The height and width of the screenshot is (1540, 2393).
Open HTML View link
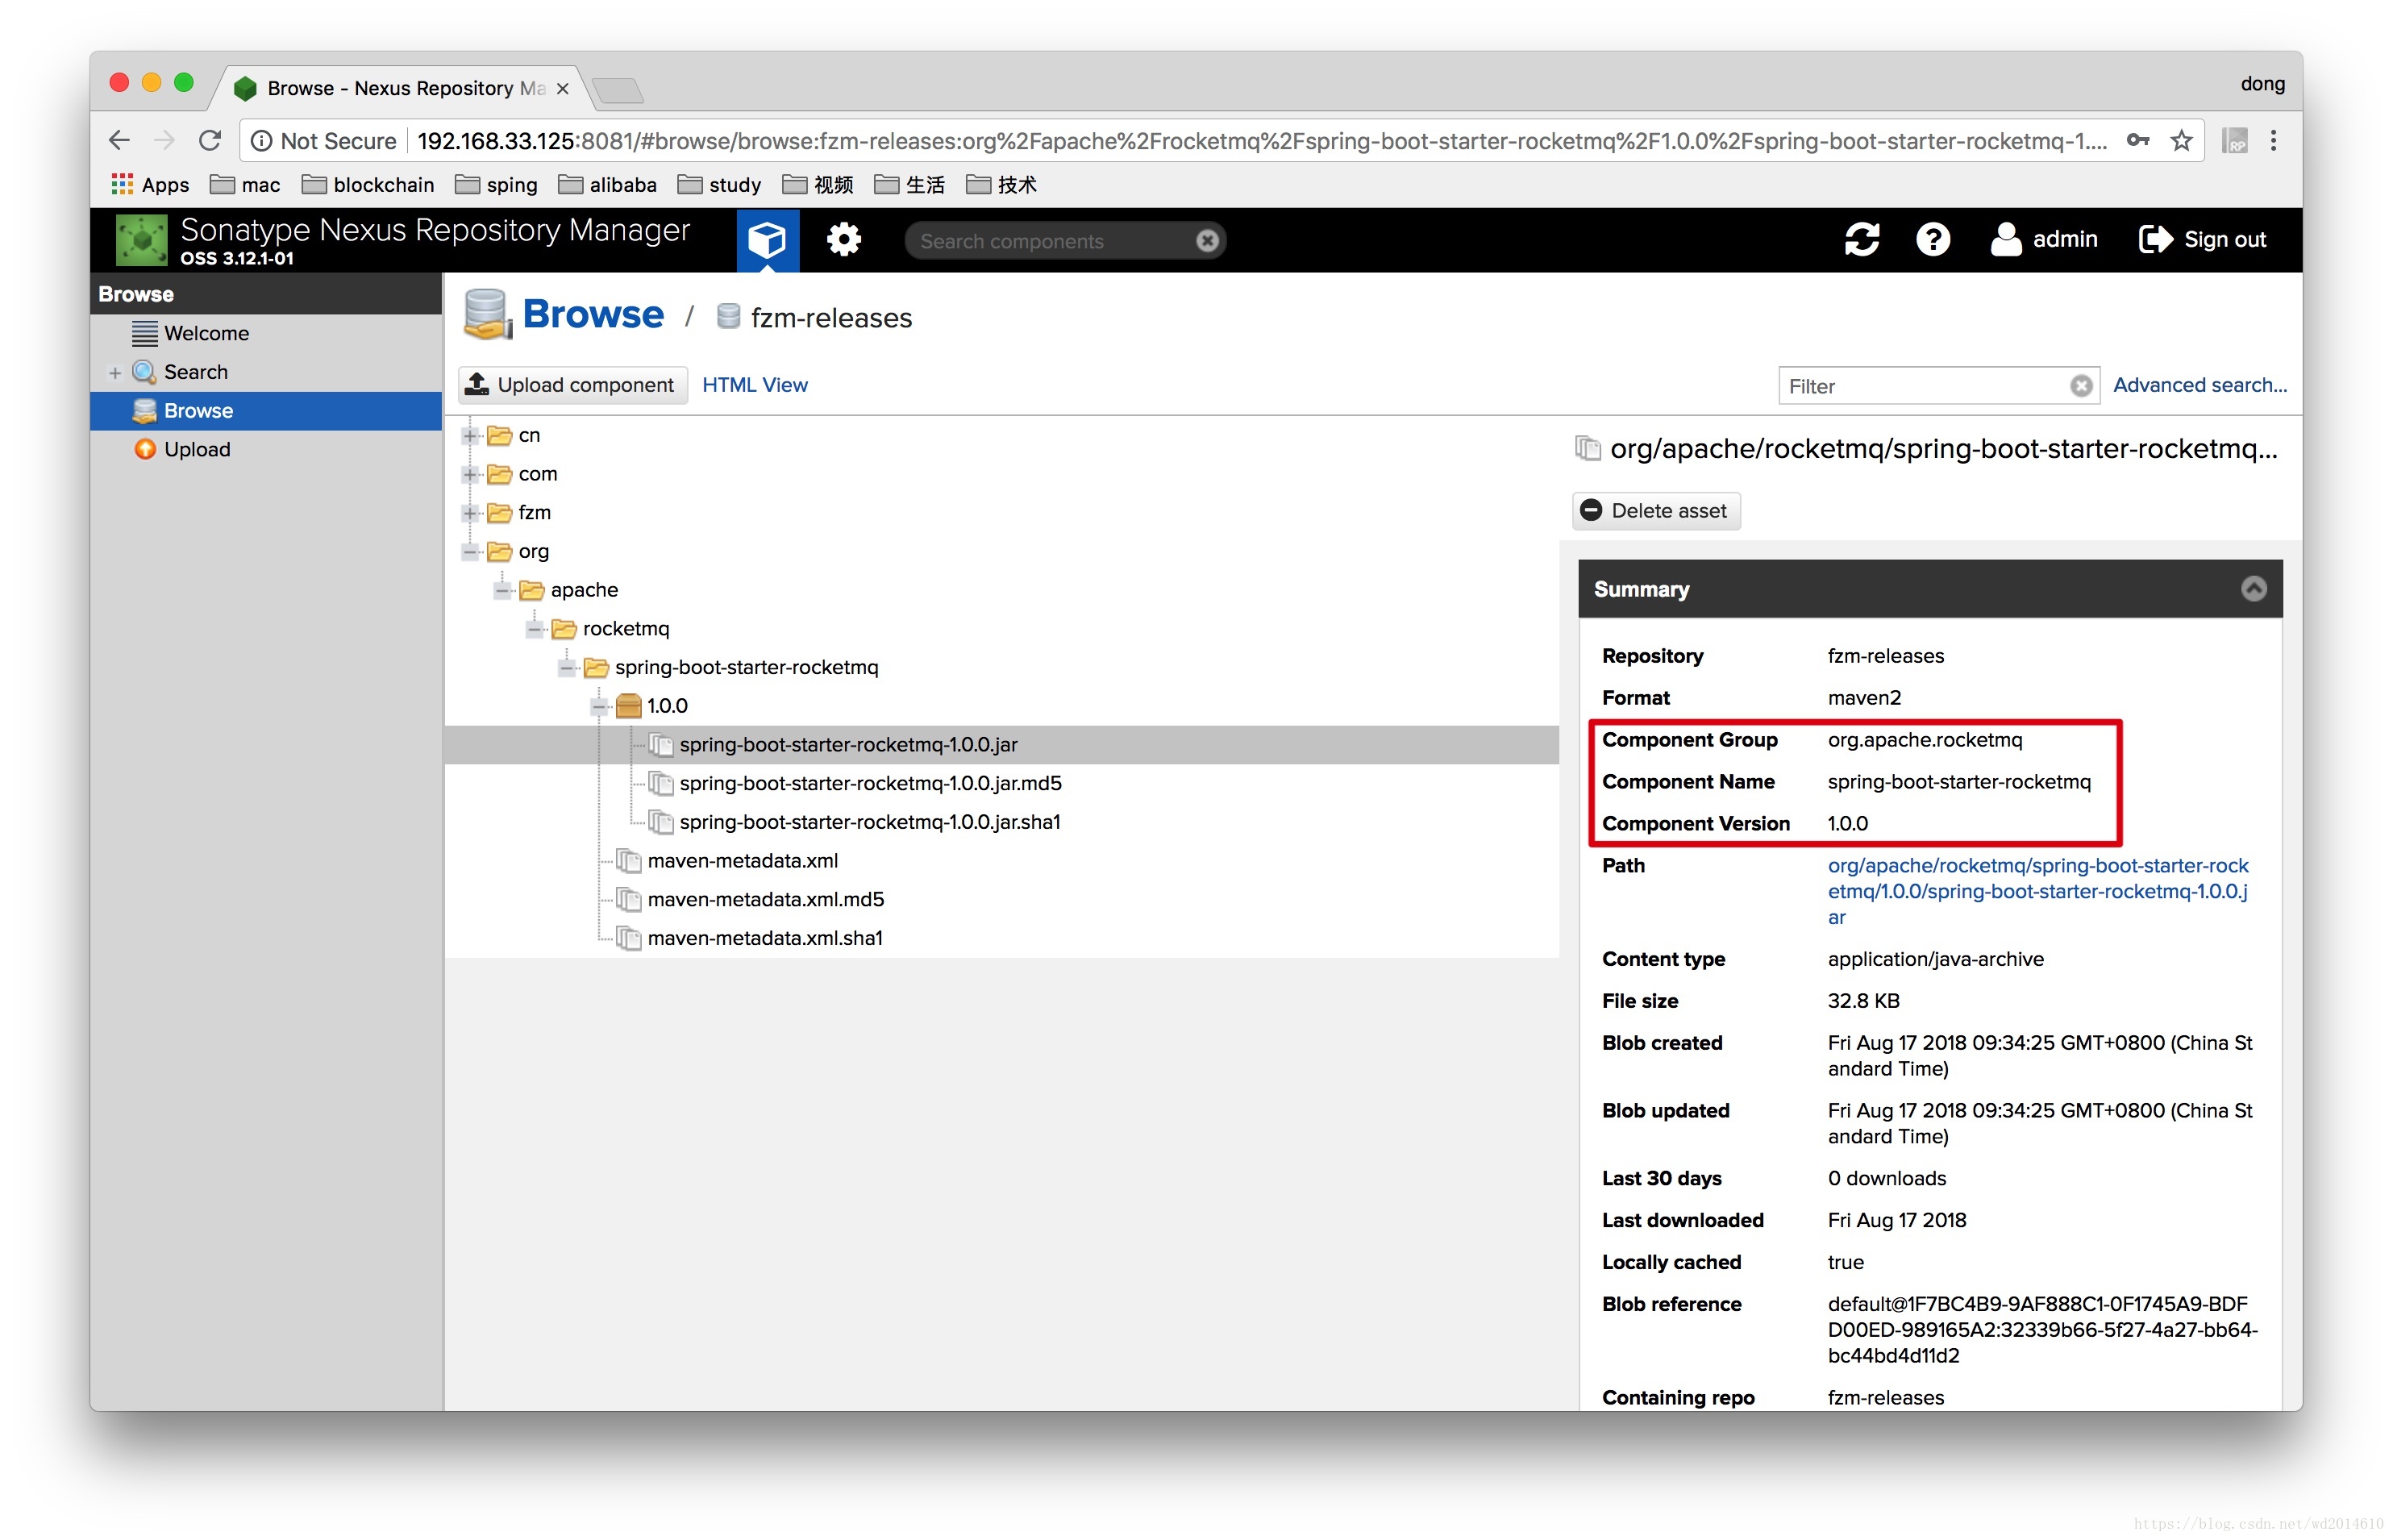[754, 385]
